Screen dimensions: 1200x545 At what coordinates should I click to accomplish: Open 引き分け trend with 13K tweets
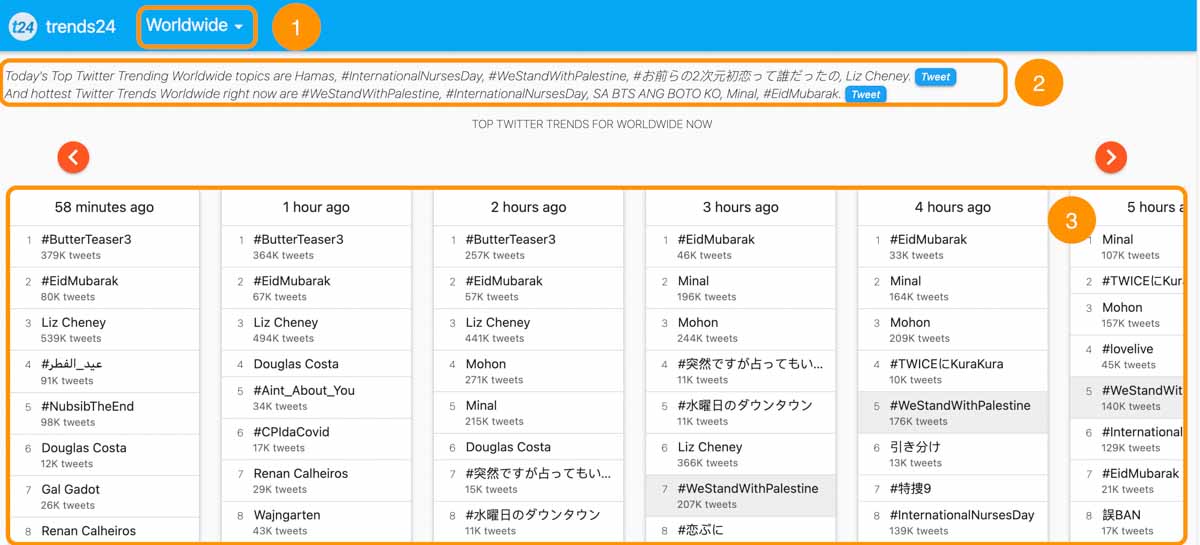[x=915, y=448]
